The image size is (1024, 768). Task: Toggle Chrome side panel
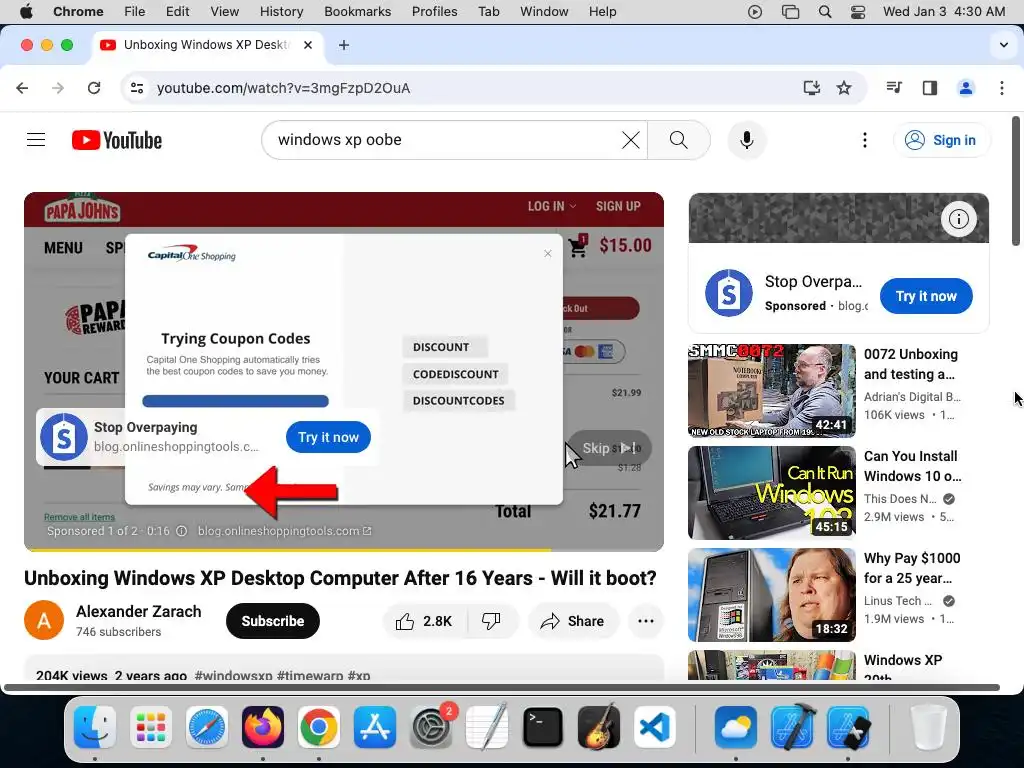tap(929, 88)
